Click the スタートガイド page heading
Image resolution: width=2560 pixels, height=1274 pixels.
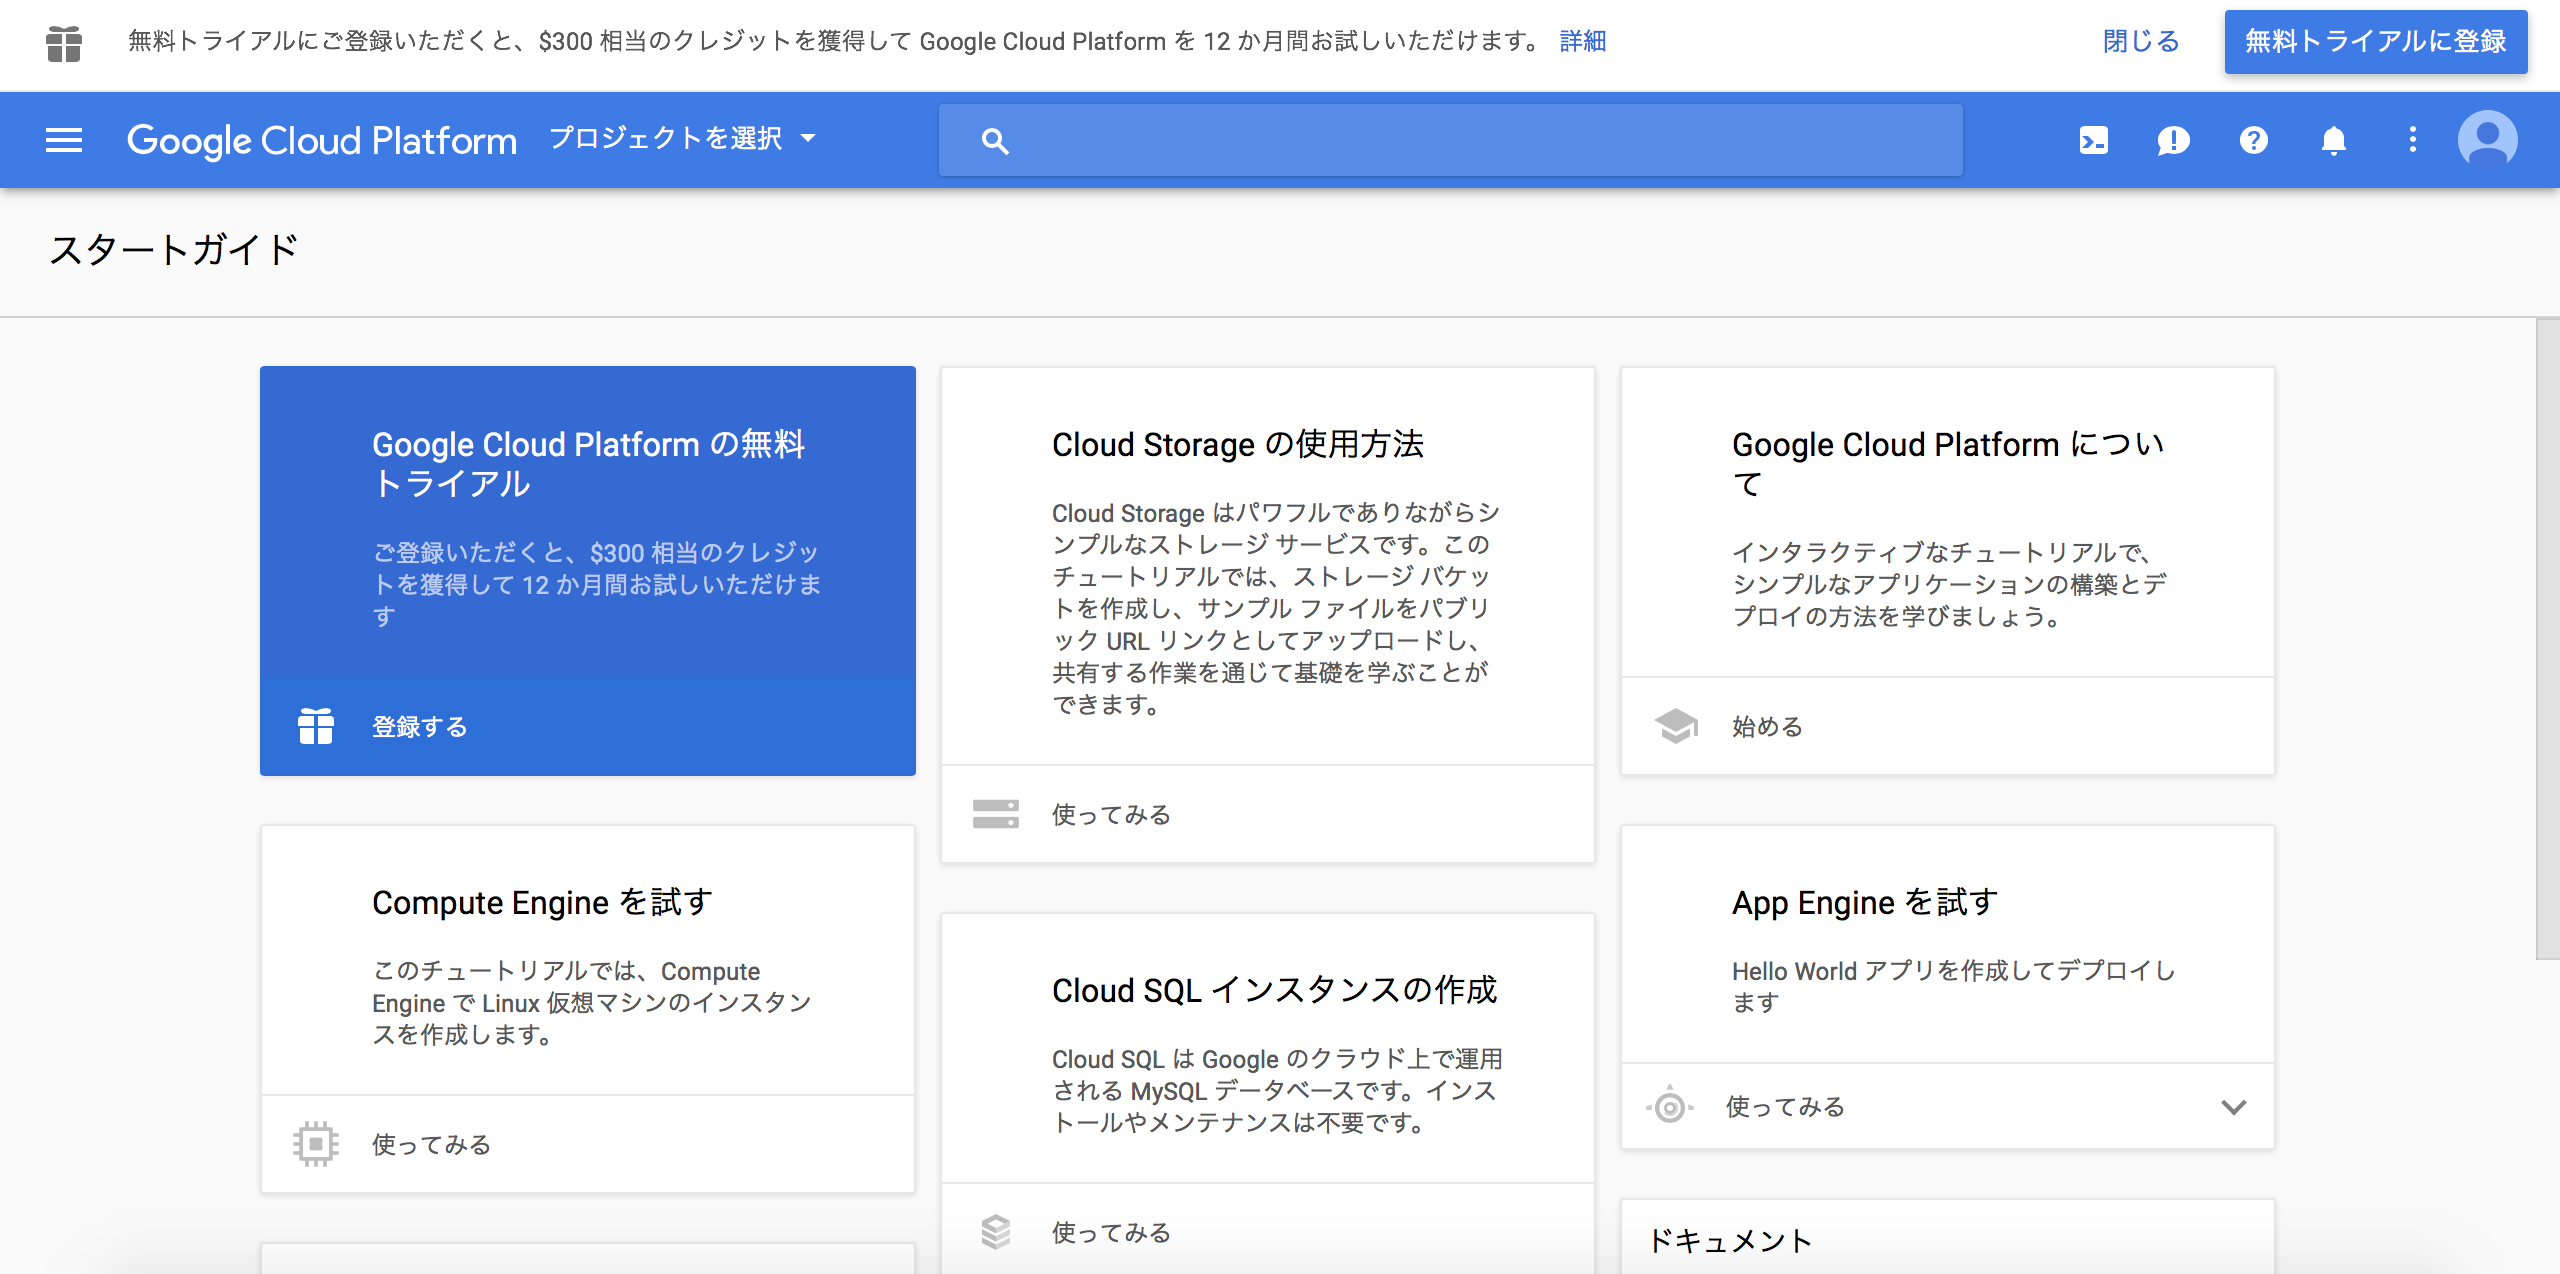[174, 250]
